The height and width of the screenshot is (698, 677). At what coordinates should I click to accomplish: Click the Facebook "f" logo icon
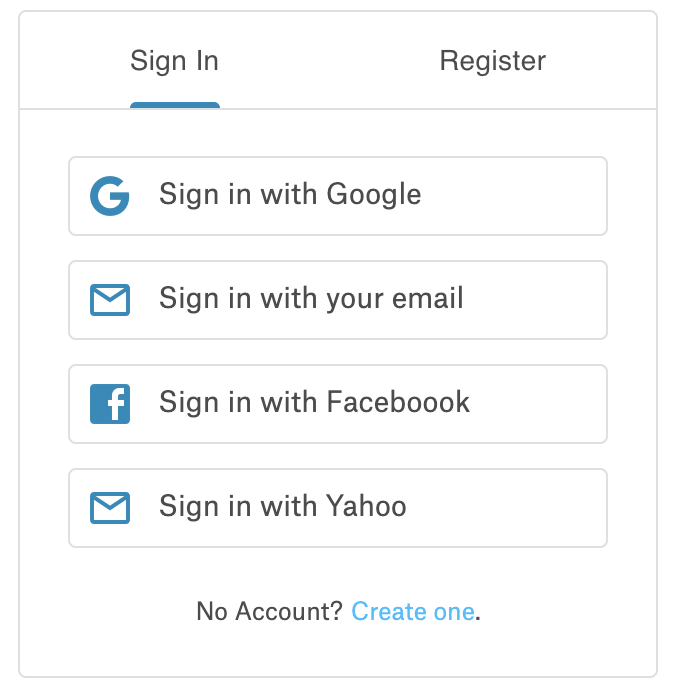click(x=110, y=404)
